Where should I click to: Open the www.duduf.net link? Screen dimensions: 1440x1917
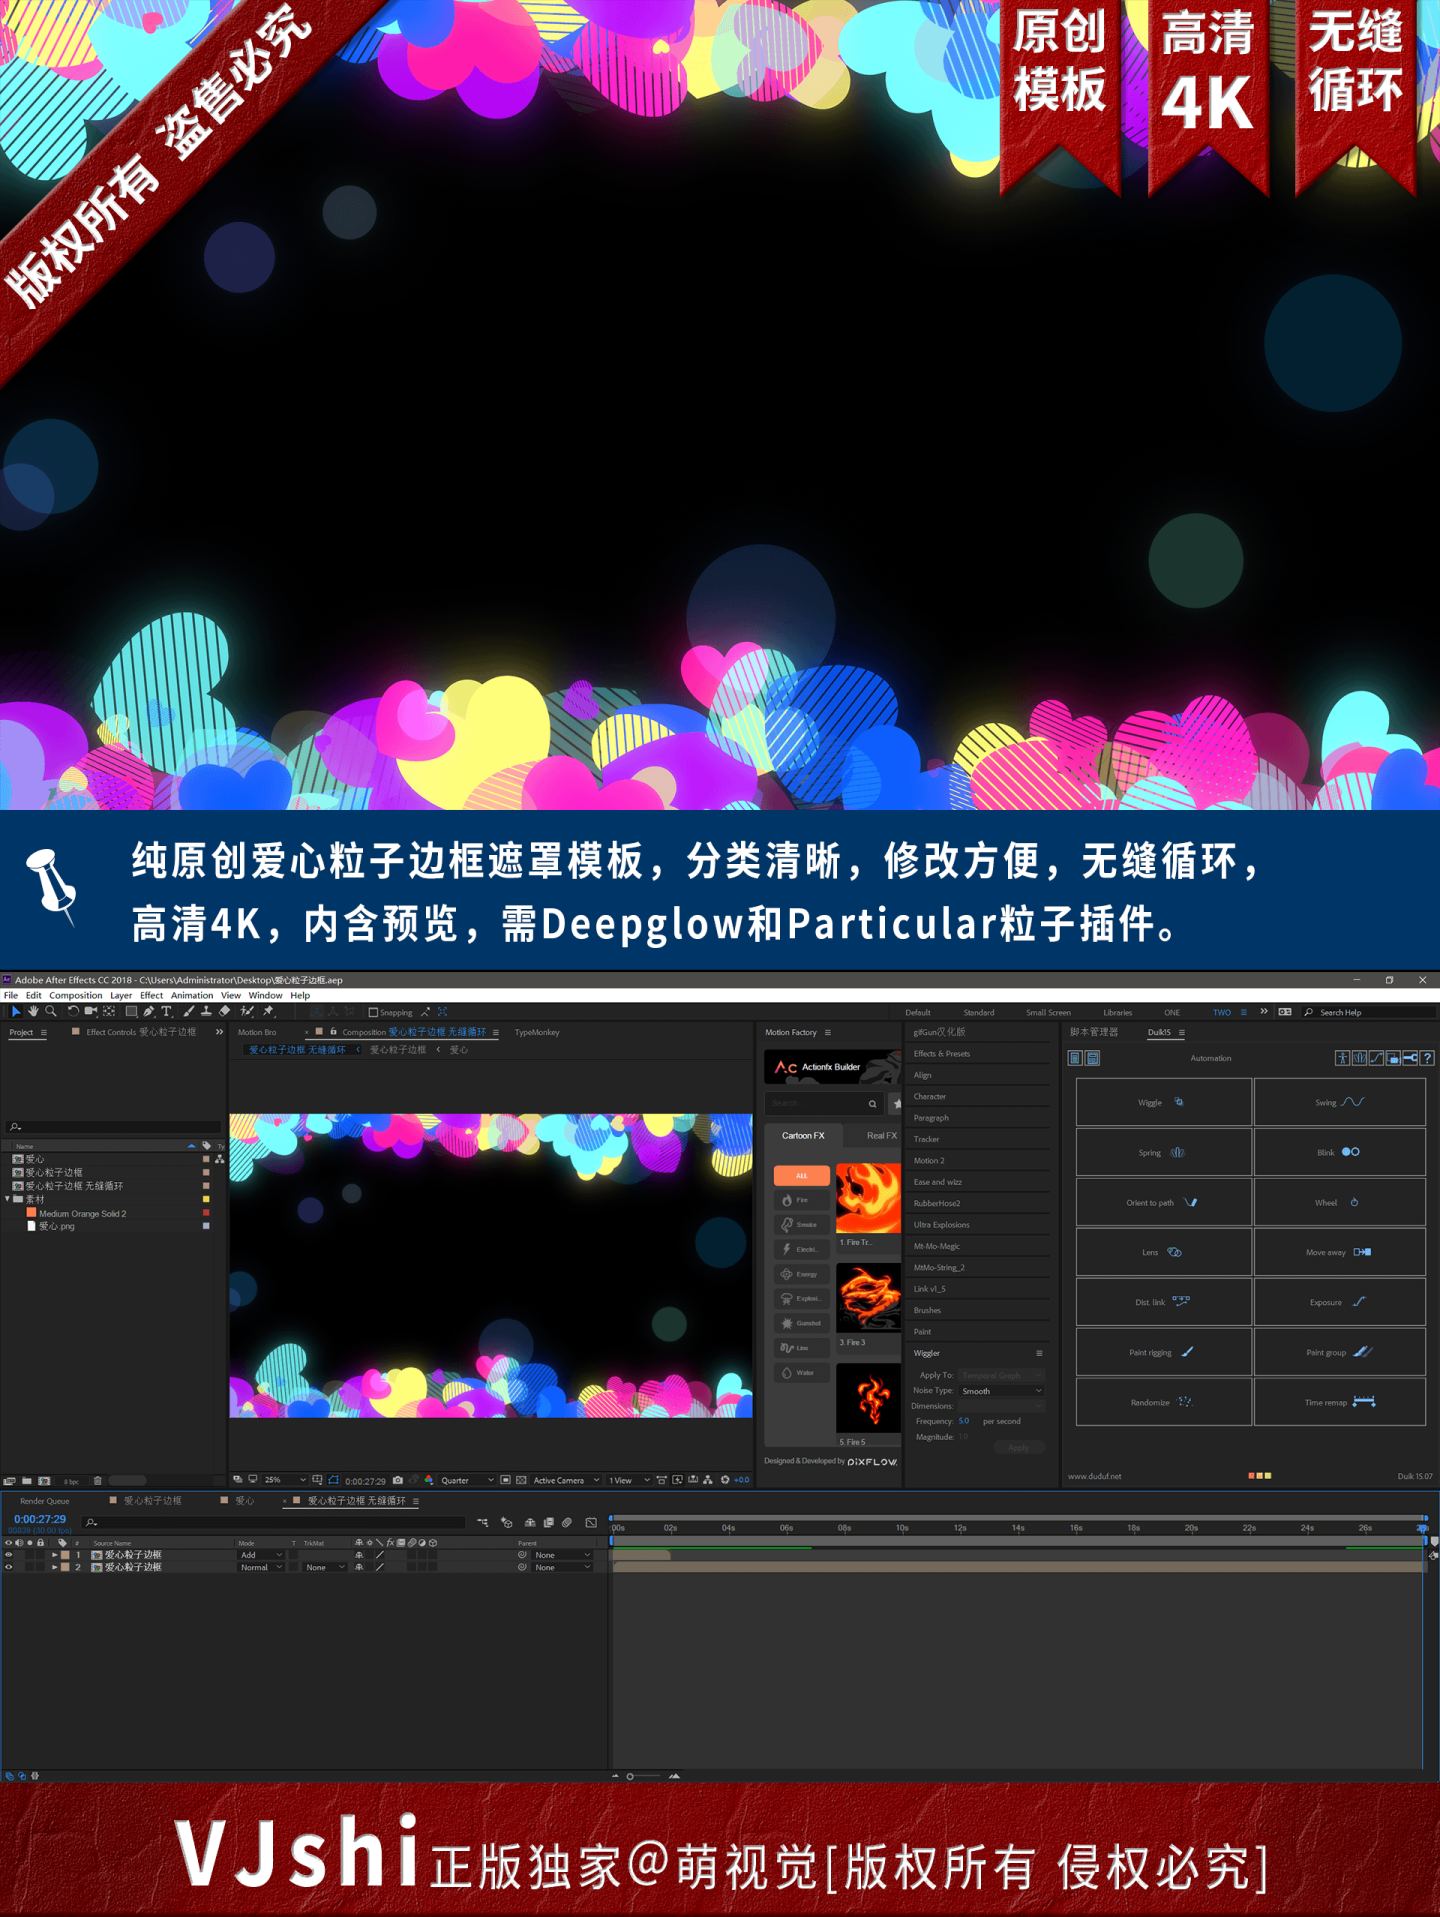(1095, 1476)
